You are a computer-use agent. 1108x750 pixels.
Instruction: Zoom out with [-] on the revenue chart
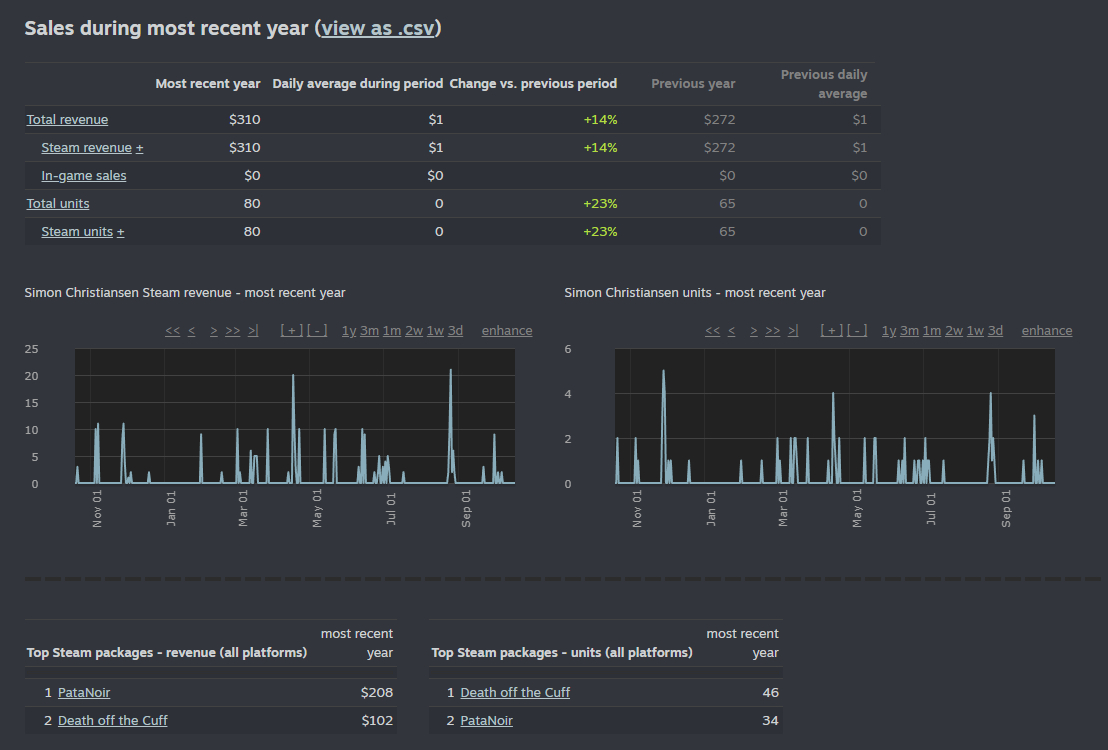[x=317, y=331]
